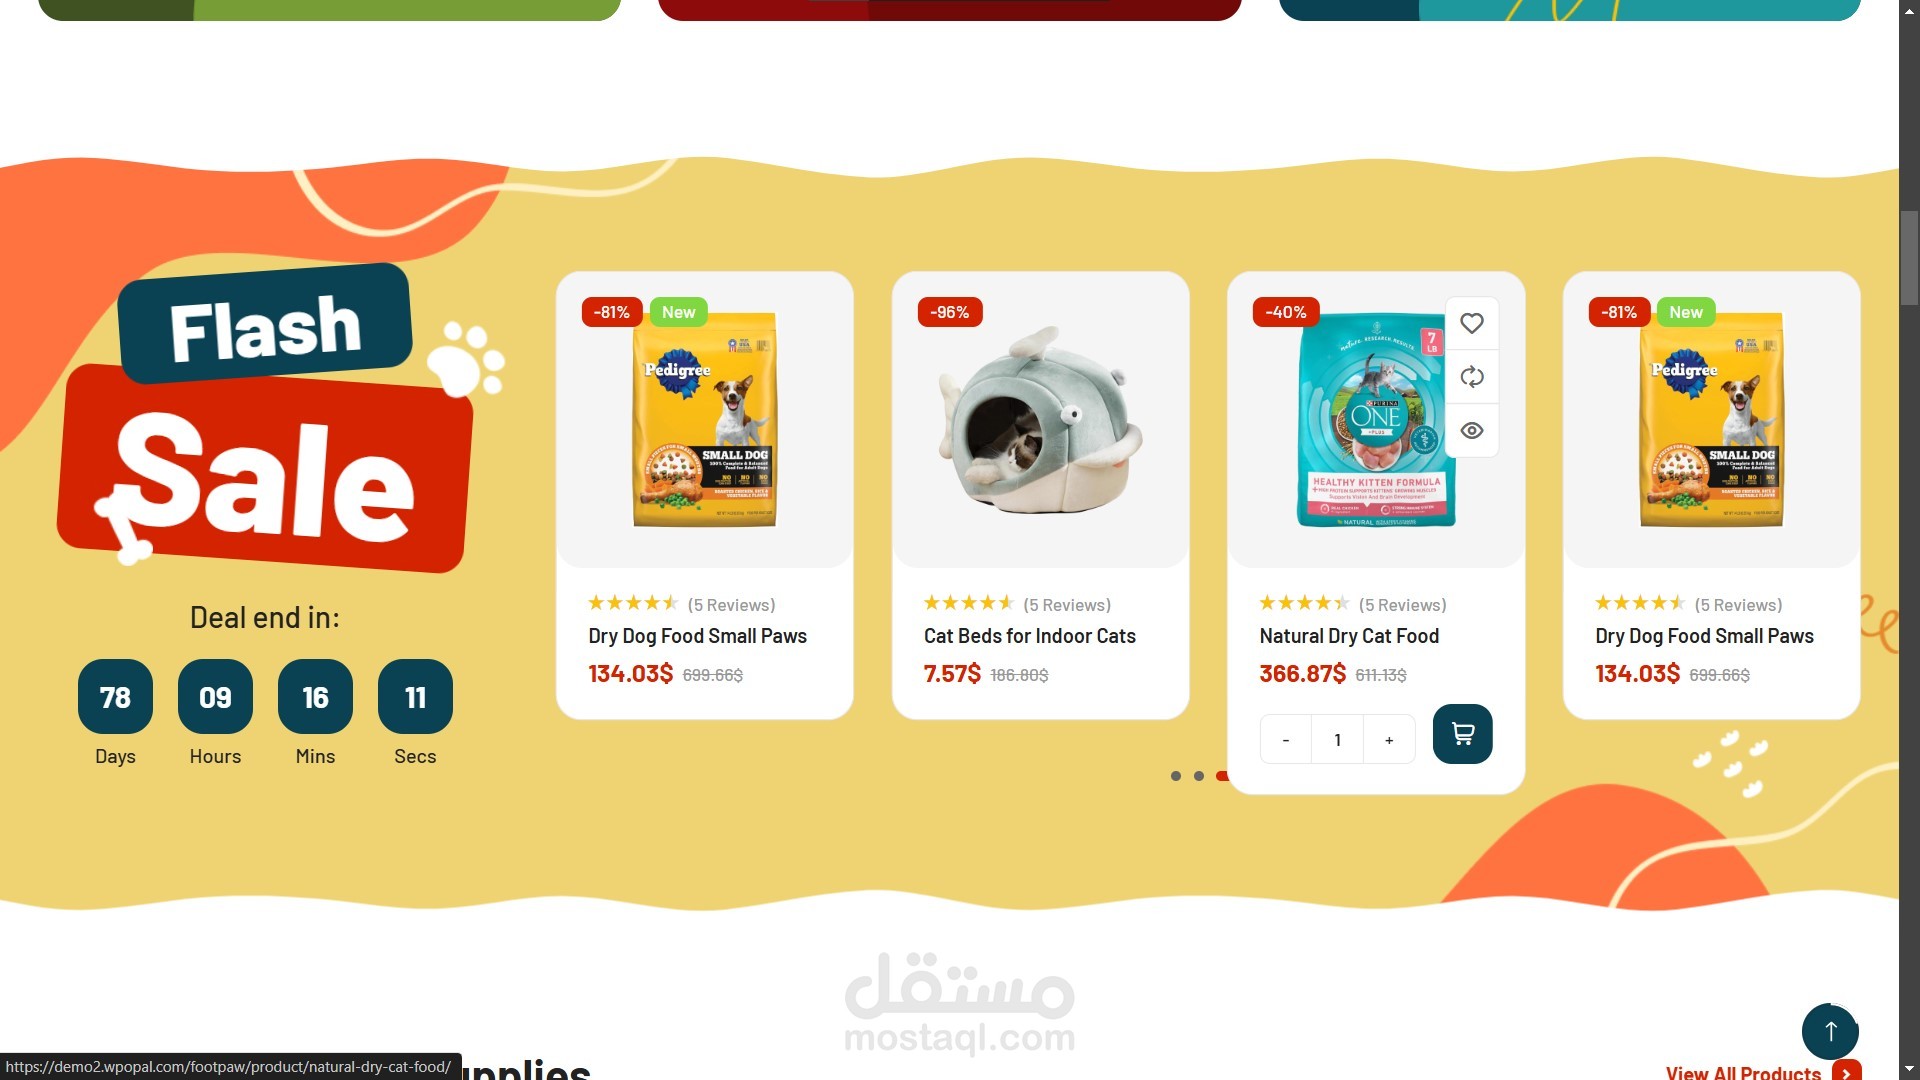Click the View All Products arrow icon

1847,1072
